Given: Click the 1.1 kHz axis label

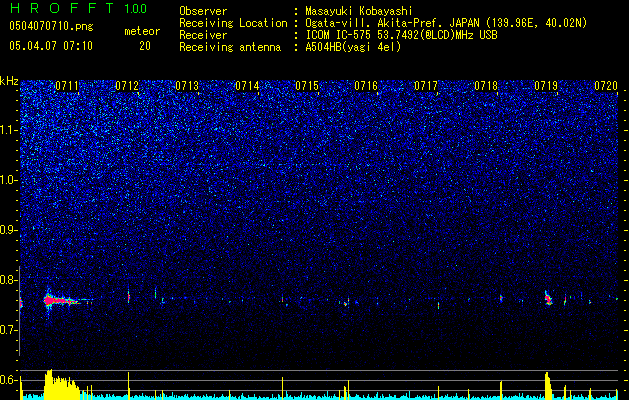Looking at the screenshot, I should click(x=9, y=130).
